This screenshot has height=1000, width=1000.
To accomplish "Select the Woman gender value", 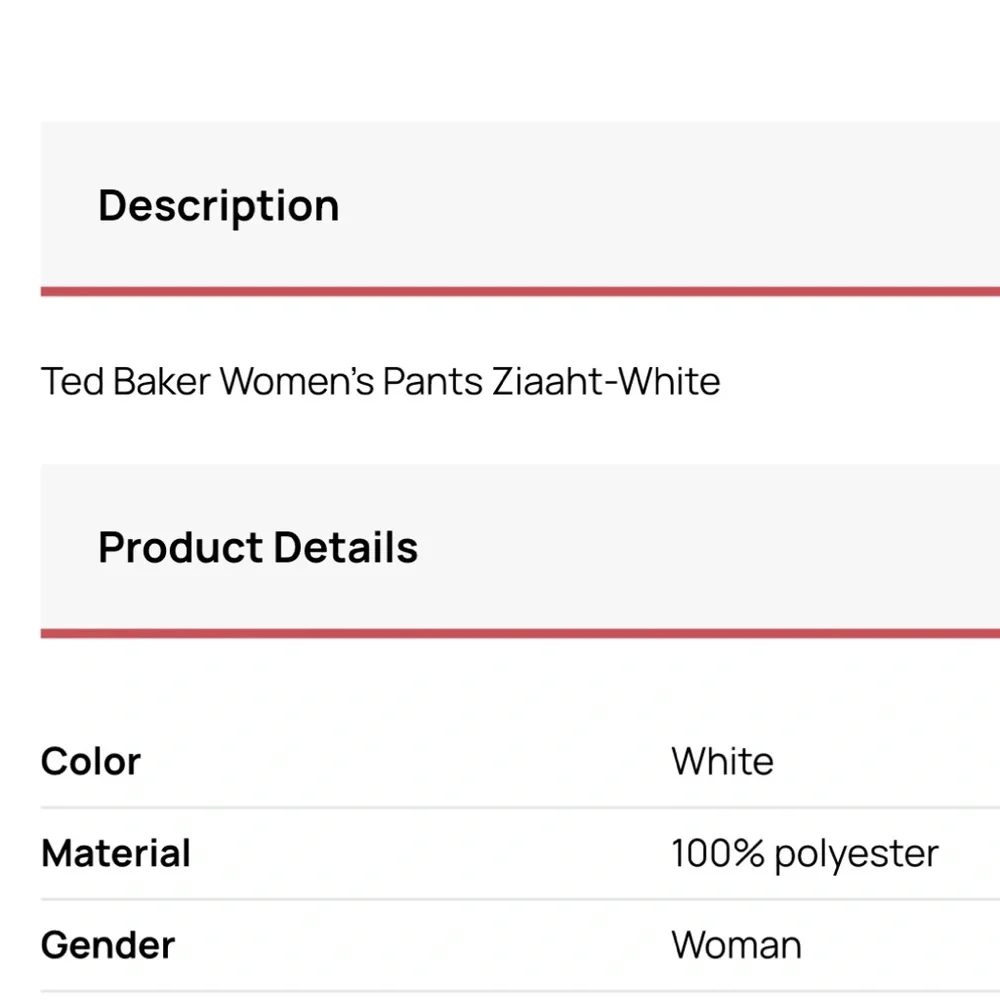I will coord(737,945).
